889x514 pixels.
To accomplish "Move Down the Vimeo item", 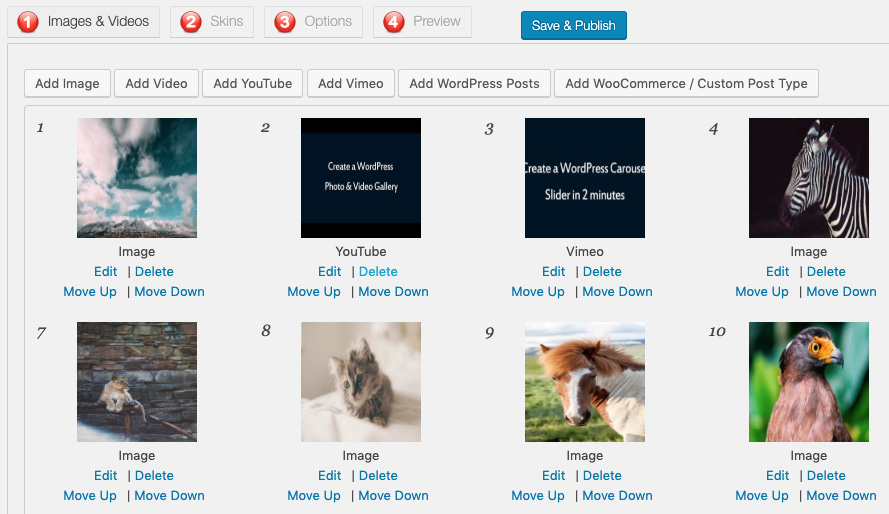I will pos(617,291).
